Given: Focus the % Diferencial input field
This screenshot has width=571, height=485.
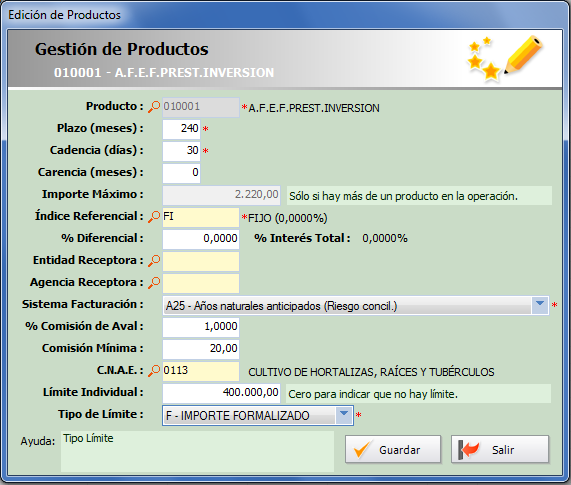Looking at the screenshot, I should (x=201, y=239).
